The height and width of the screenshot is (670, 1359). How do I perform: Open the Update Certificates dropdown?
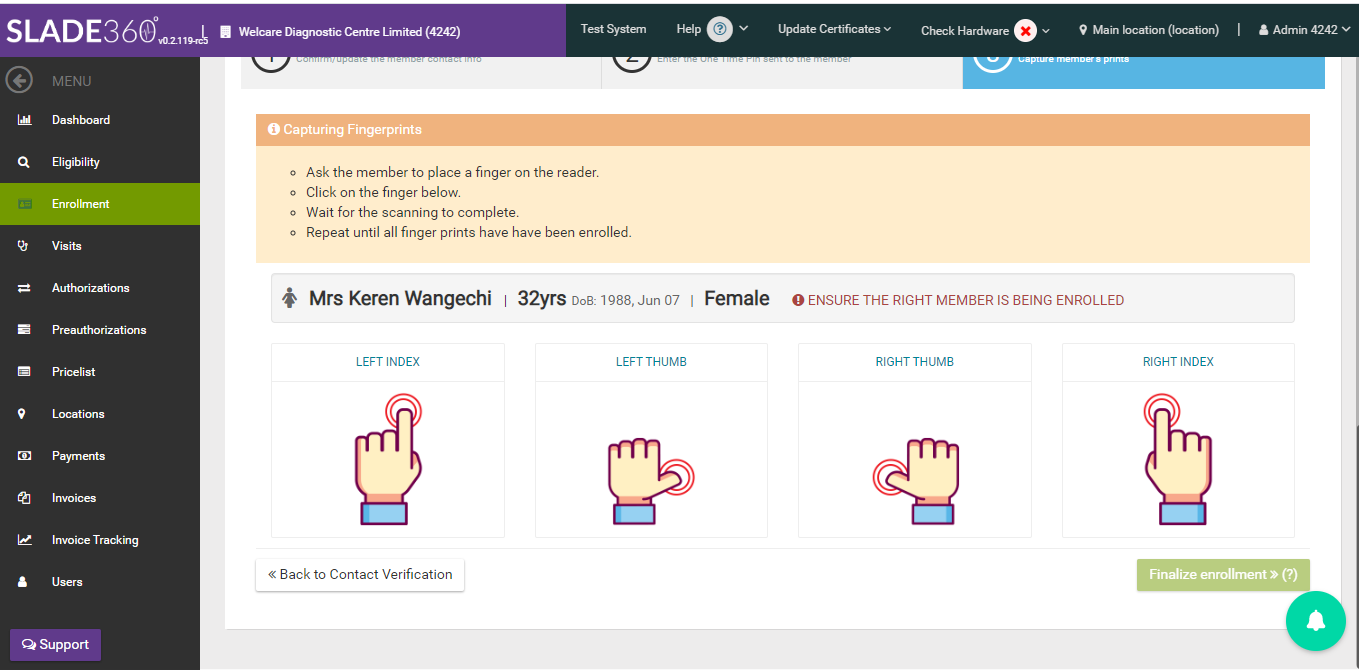point(834,29)
